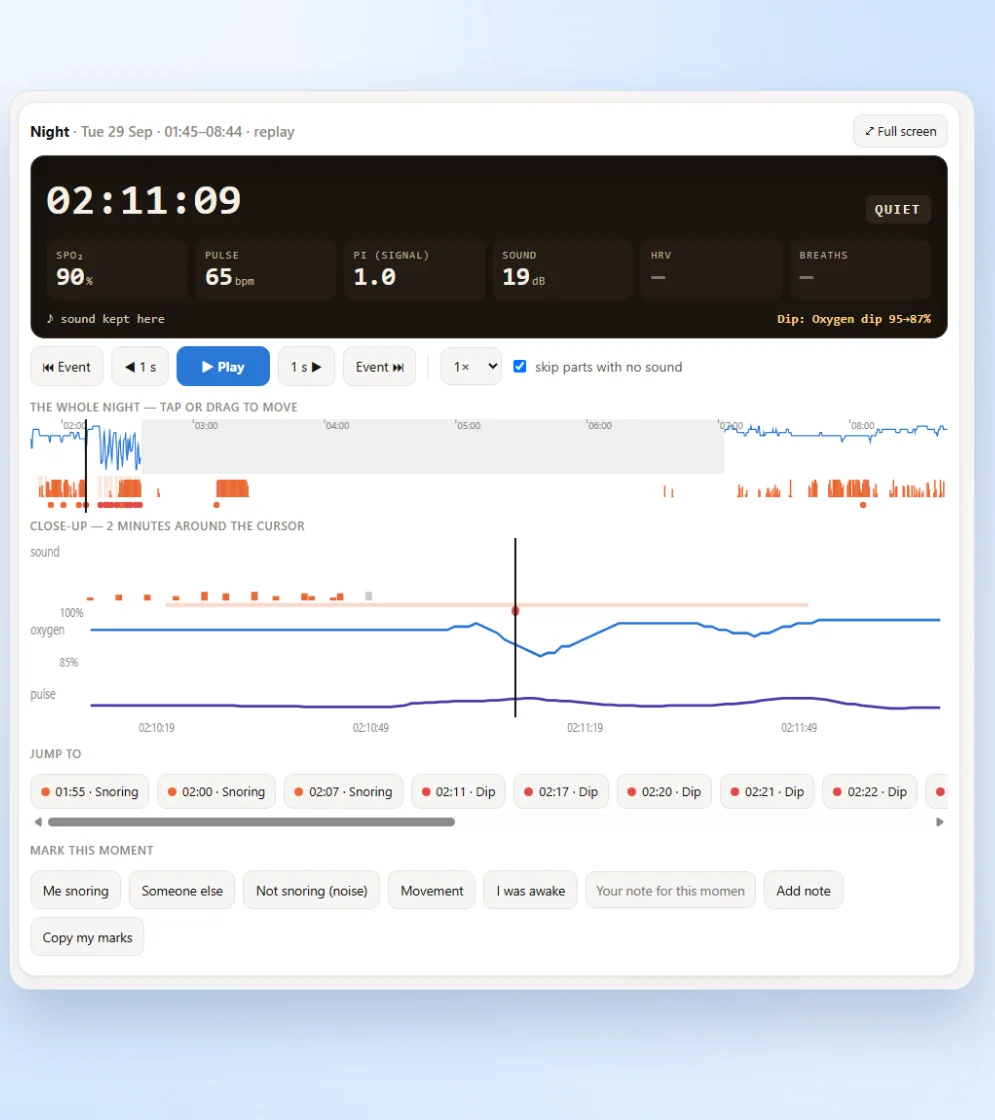Click the jump-to horizontal scrollbar thumb

pos(251,822)
